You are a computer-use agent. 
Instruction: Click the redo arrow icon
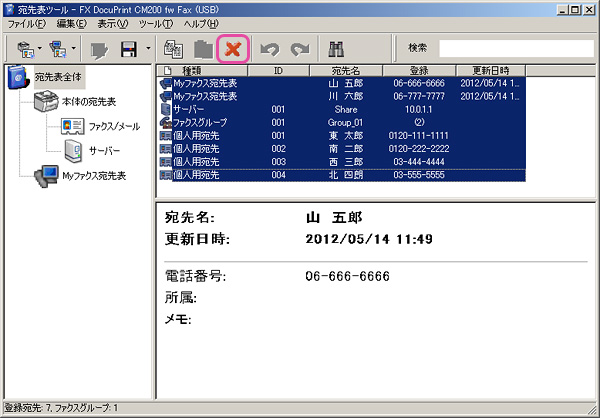[300, 48]
